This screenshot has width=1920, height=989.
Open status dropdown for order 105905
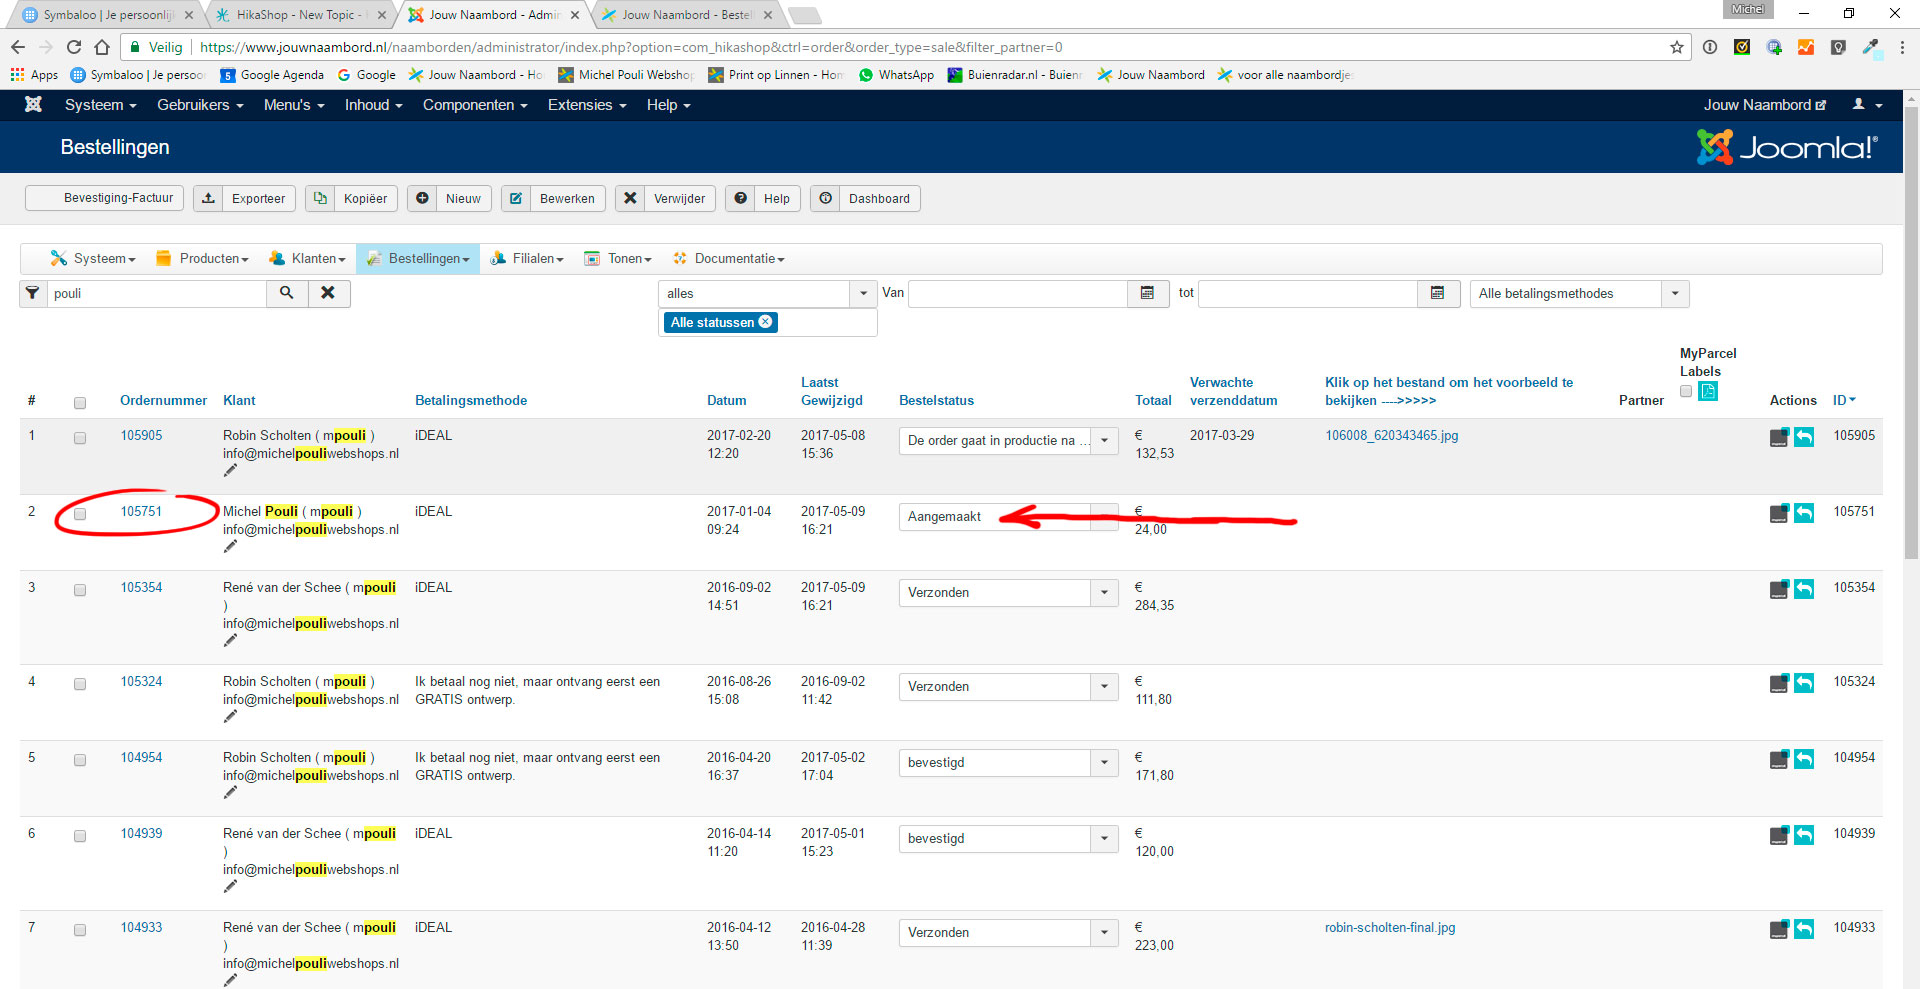(1008, 440)
